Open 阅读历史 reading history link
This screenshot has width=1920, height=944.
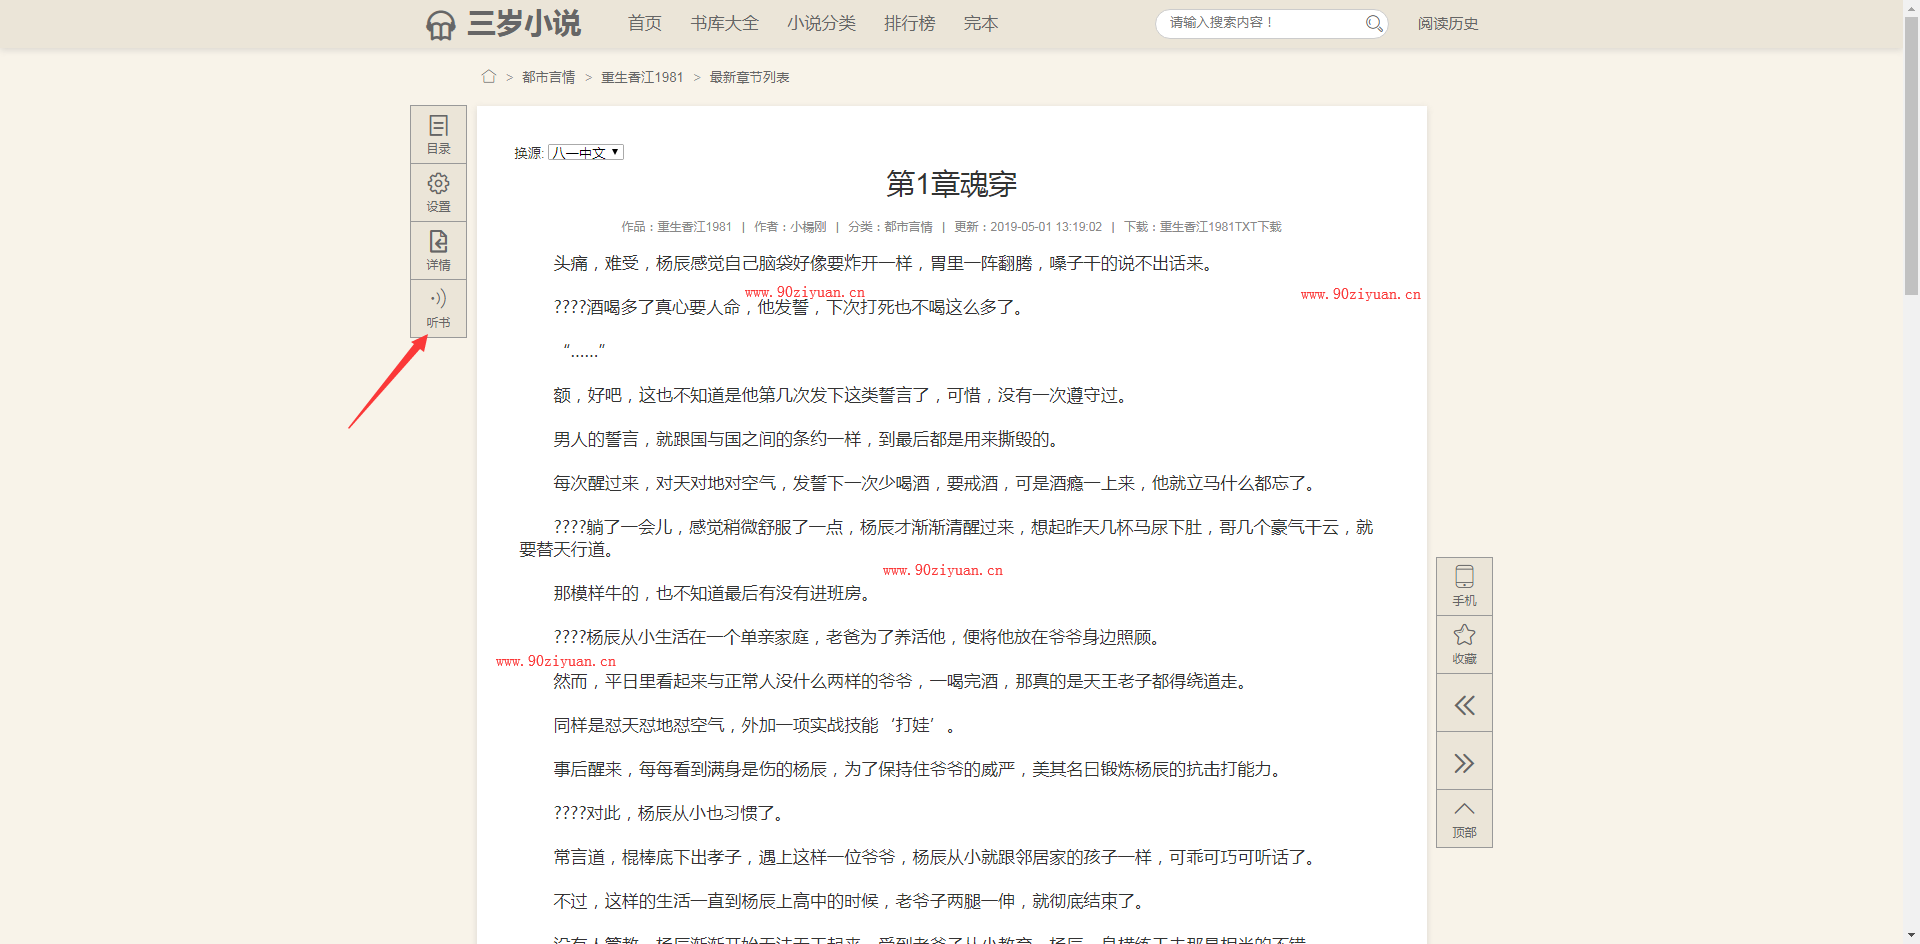pos(1447,23)
